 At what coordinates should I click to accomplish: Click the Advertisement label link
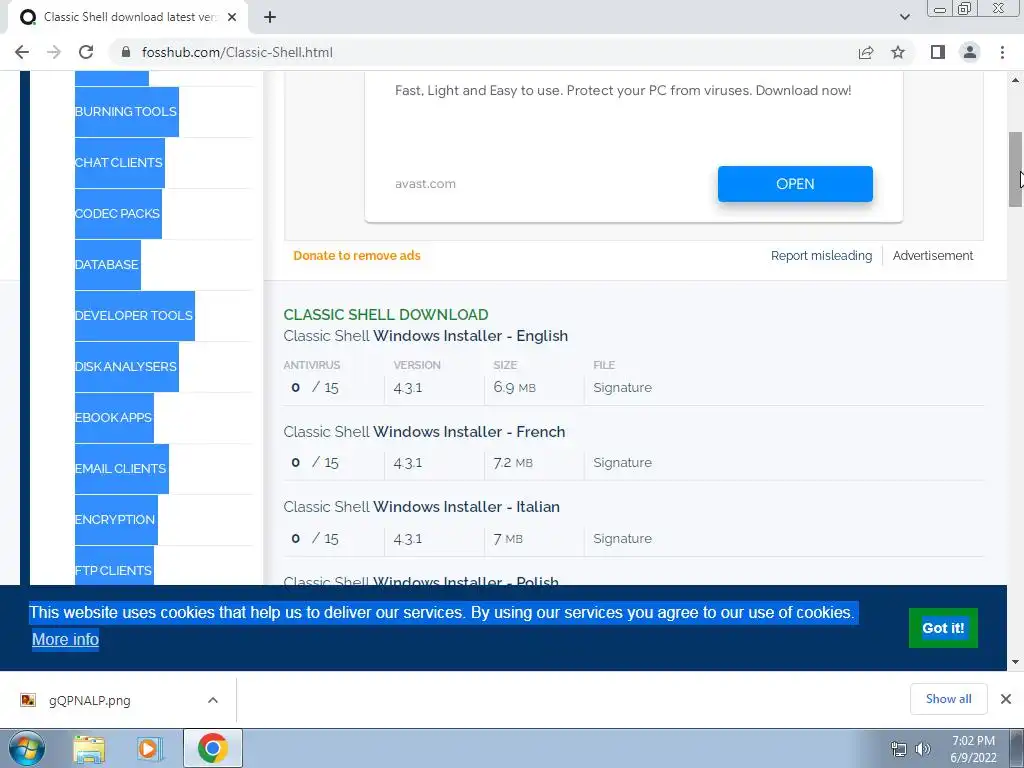pos(933,256)
